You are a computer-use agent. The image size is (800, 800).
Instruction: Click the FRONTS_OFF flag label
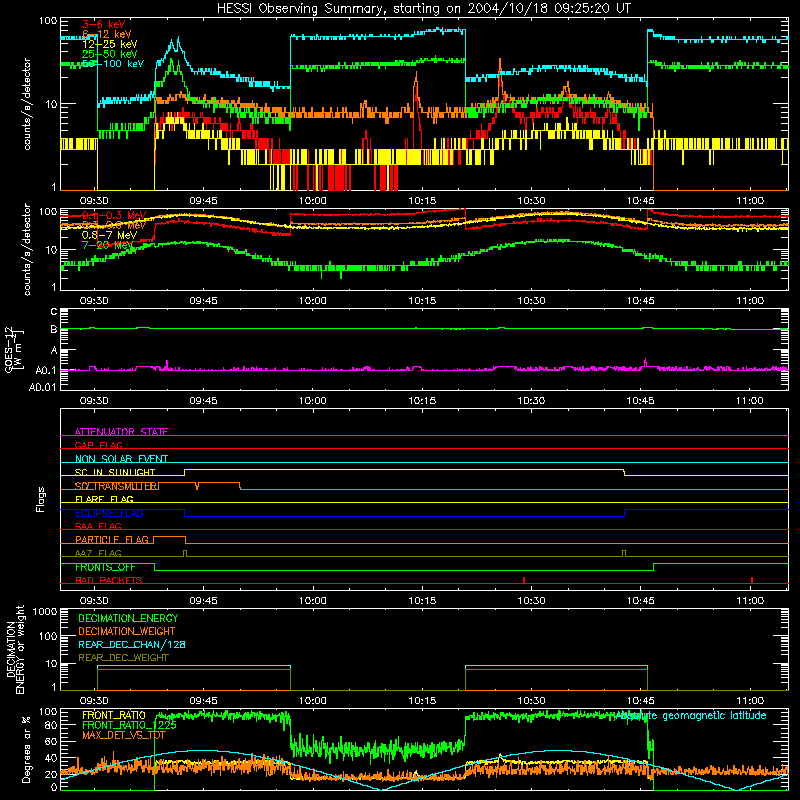tap(105, 567)
